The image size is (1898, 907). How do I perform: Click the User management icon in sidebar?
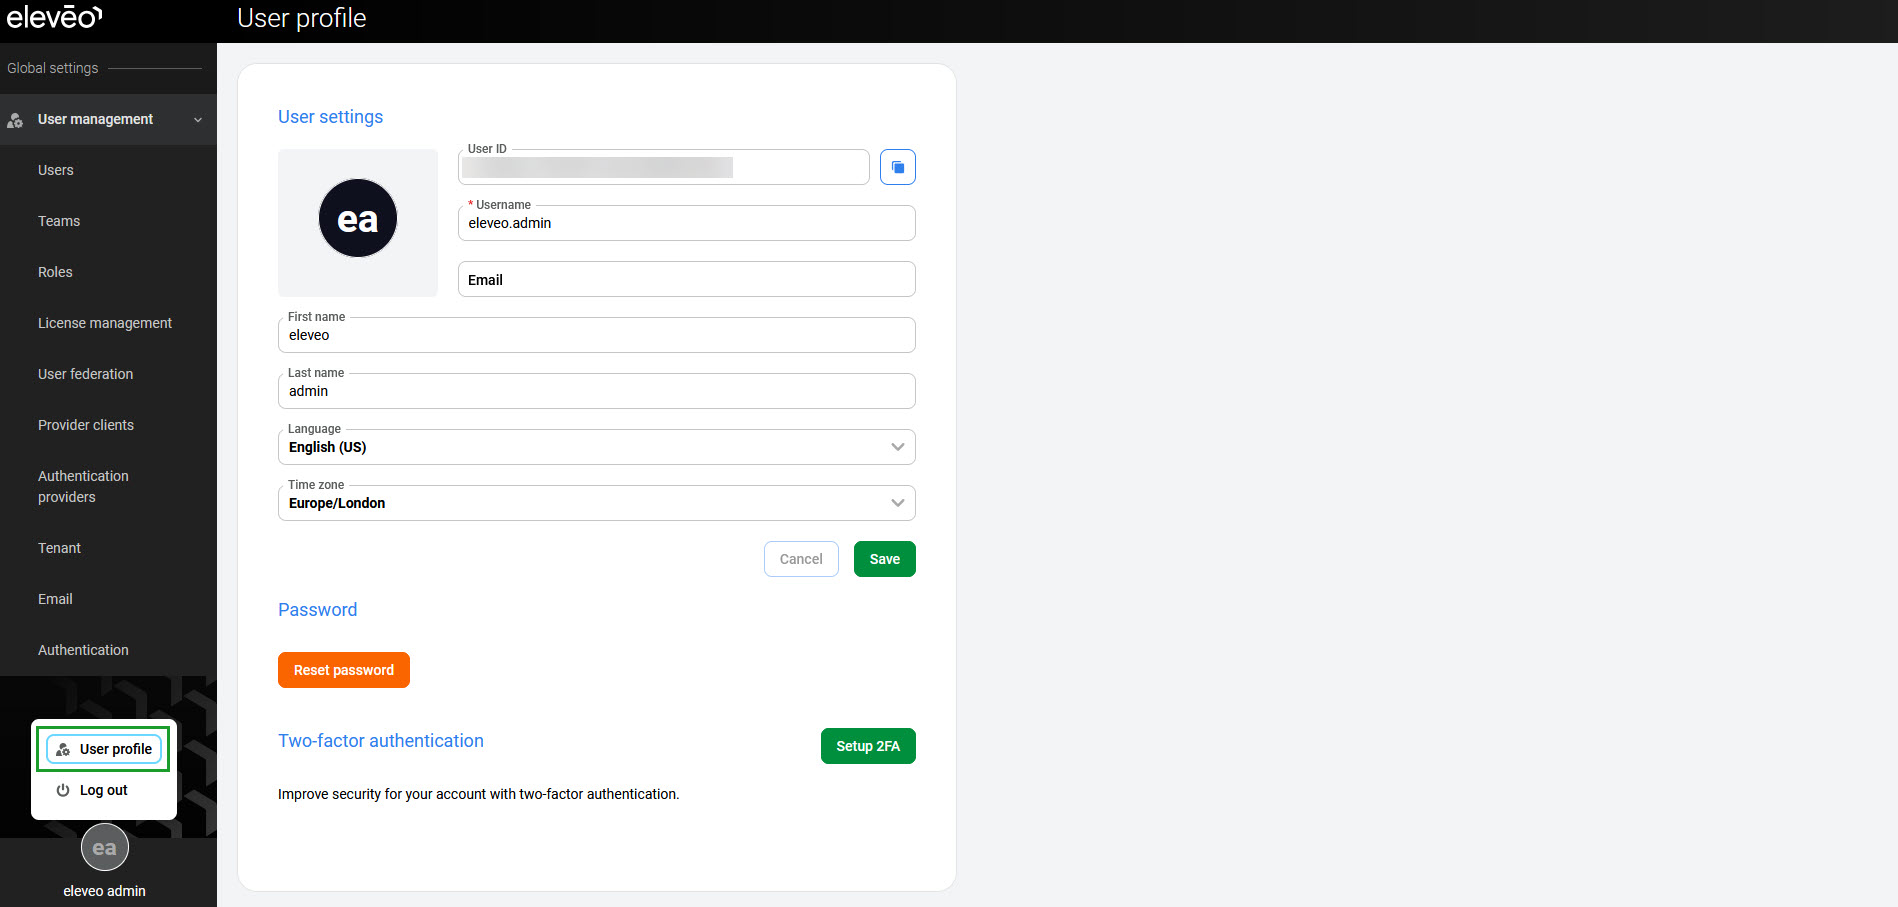click(x=15, y=120)
